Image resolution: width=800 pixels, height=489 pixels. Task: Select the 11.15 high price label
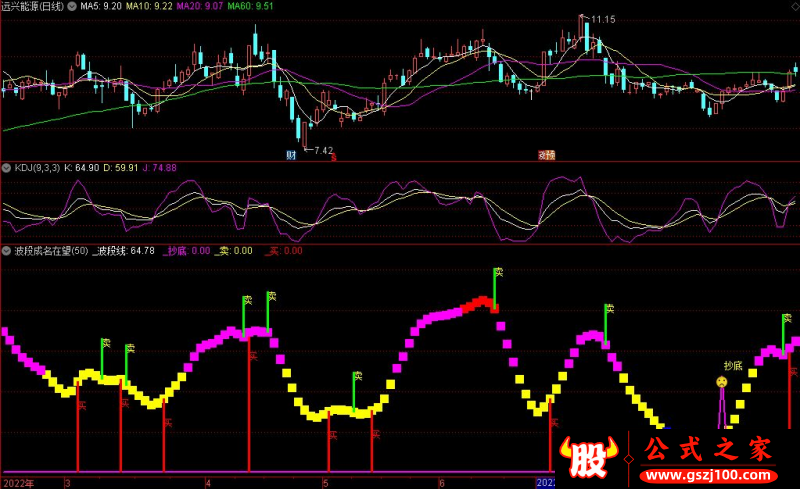[x=603, y=19]
